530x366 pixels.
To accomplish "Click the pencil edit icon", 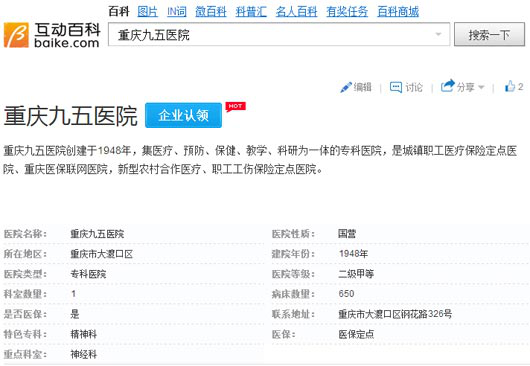I will pos(346,87).
